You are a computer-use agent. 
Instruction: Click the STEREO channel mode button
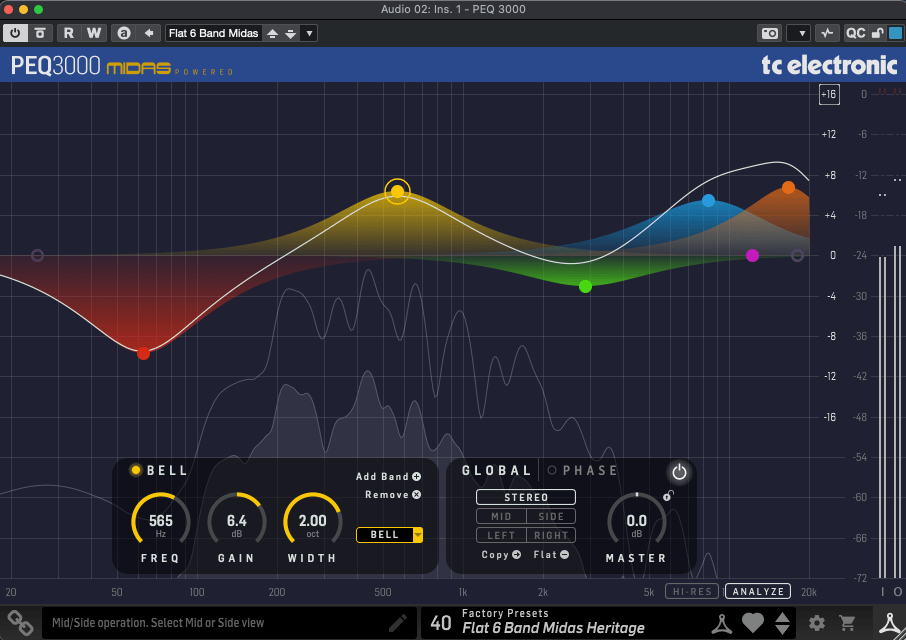click(x=526, y=497)
